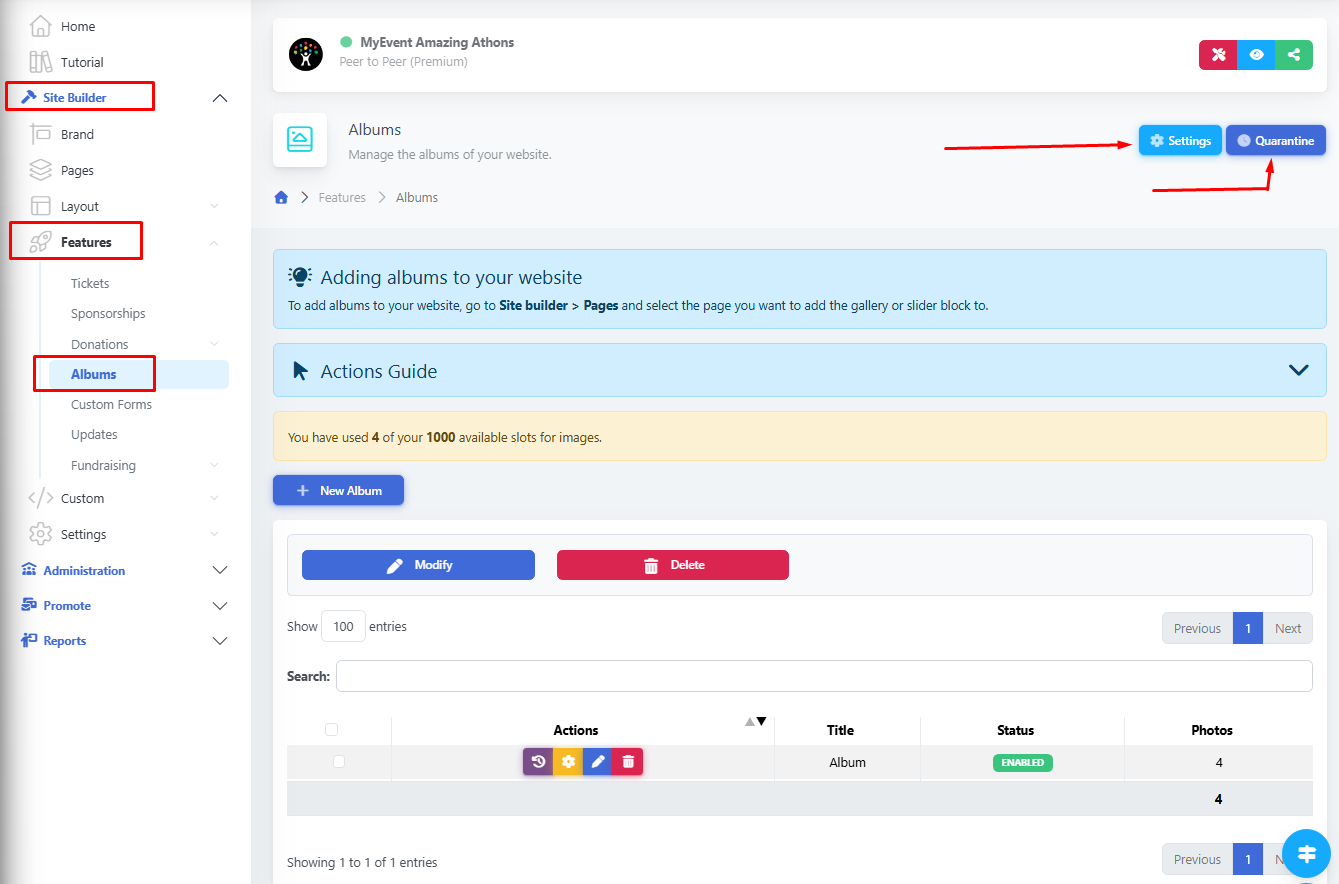Tick the select-all checkbox in table header

(x=332, y=730)
